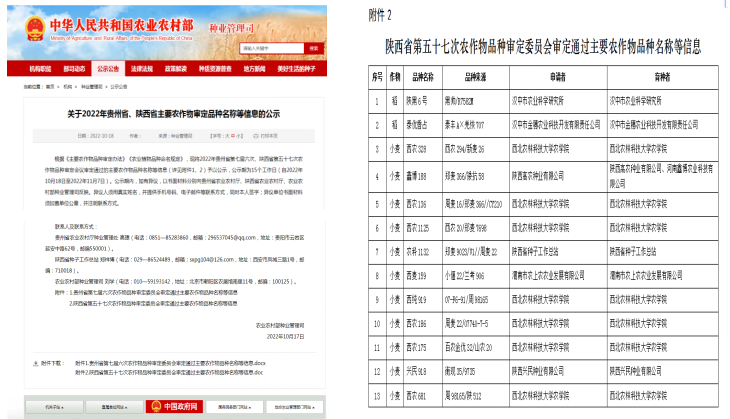Screen dimensions: 730x419
Task: Open the 地方新闻 menu item
Action: [x=254, y=69]
